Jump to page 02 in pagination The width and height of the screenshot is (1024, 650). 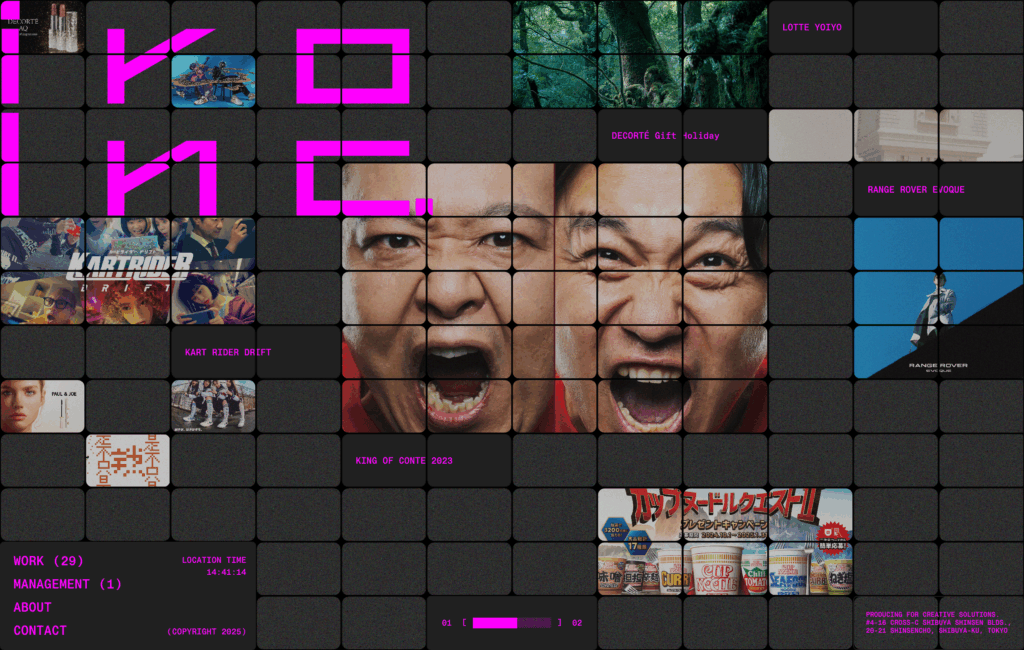(577, 623)
